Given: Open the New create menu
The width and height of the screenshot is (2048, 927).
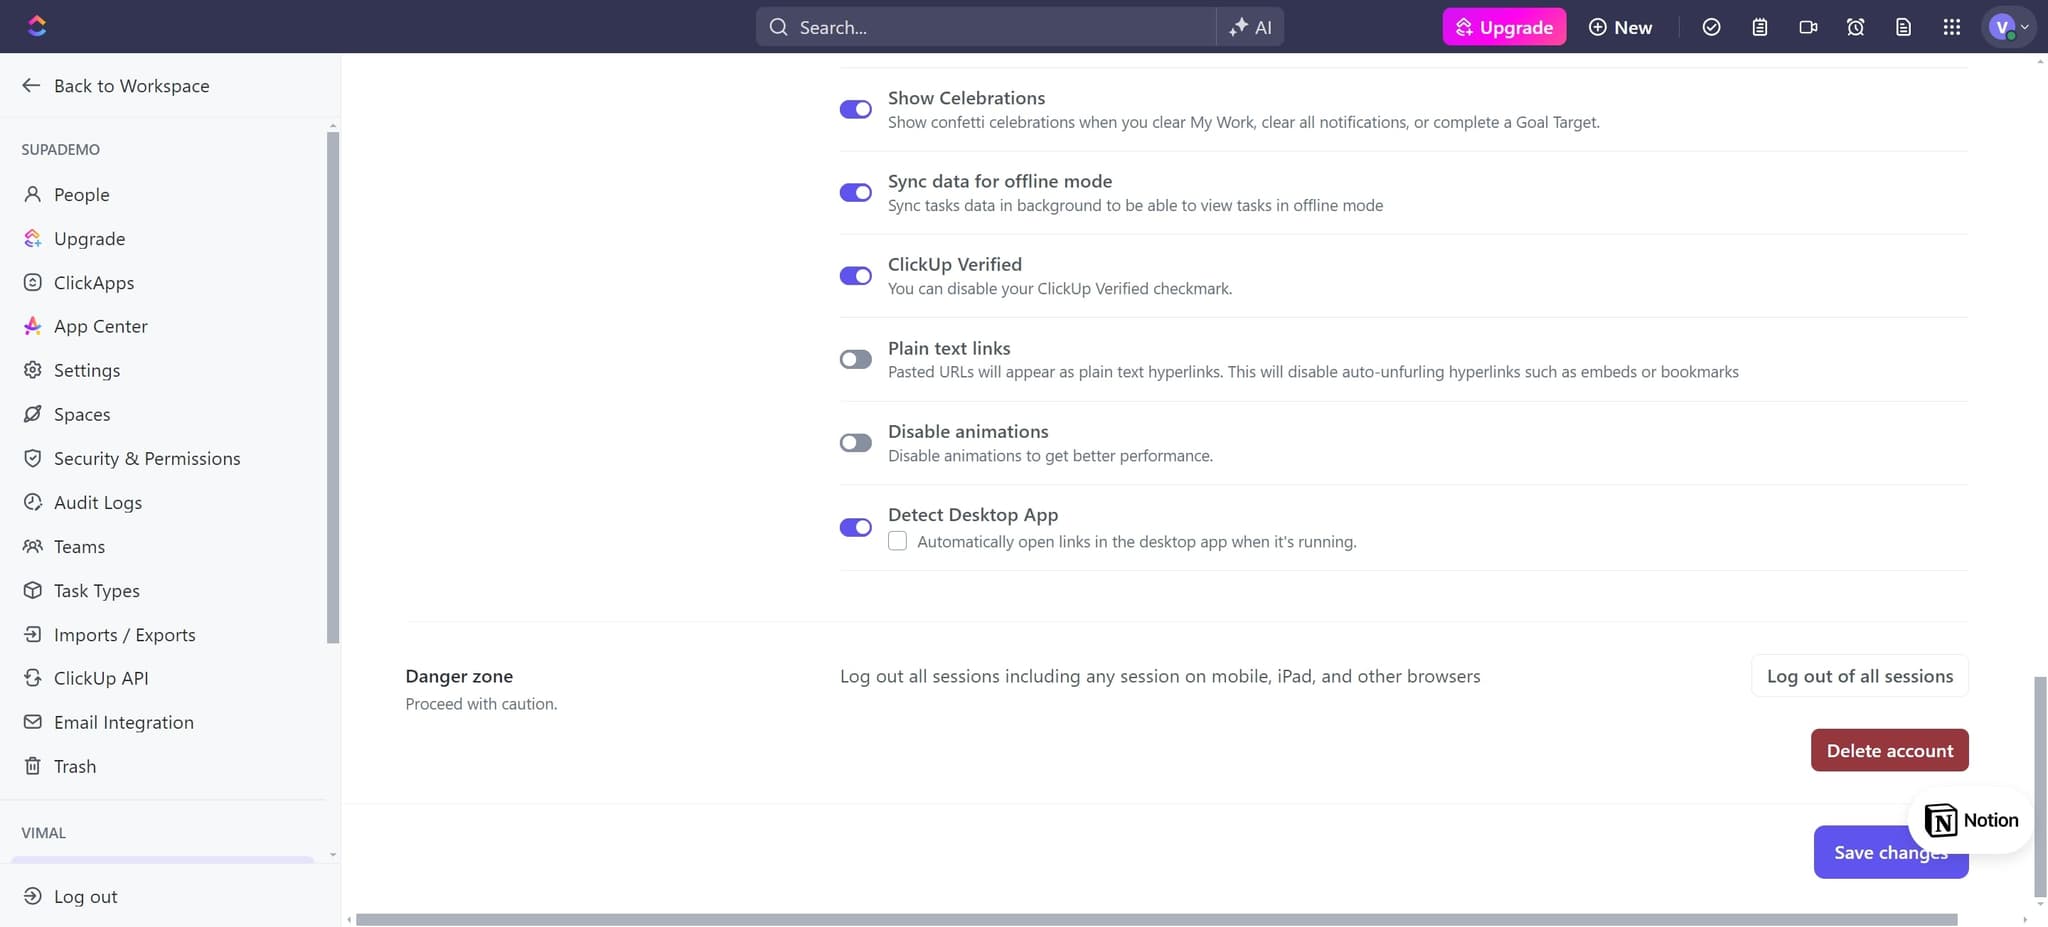Looking at the screenshot, I should (1620, 27).
